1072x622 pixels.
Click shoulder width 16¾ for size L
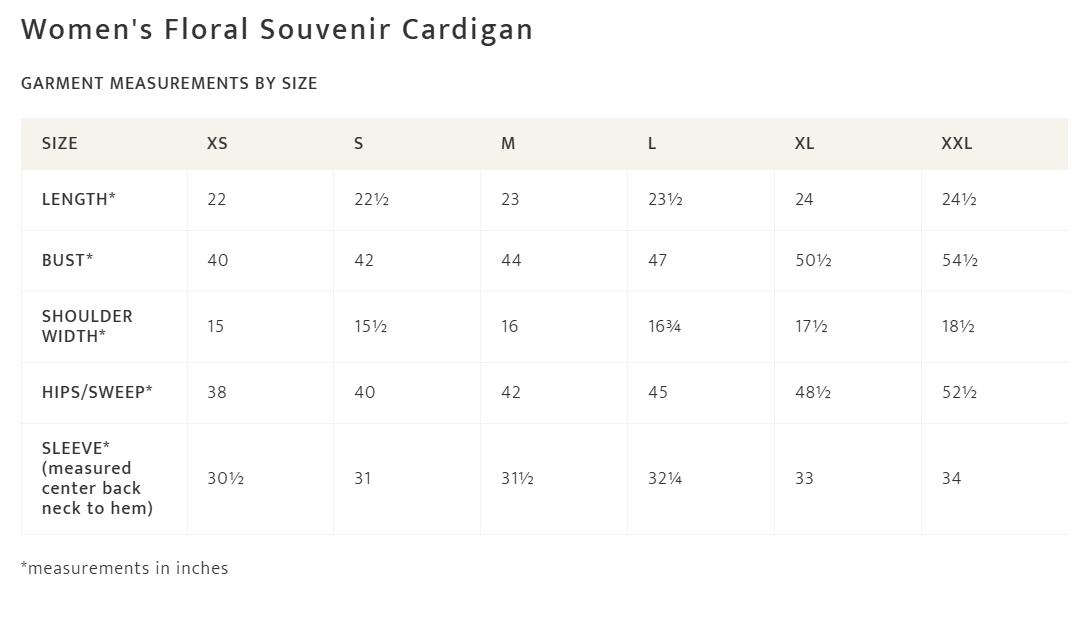pos(664,326)
